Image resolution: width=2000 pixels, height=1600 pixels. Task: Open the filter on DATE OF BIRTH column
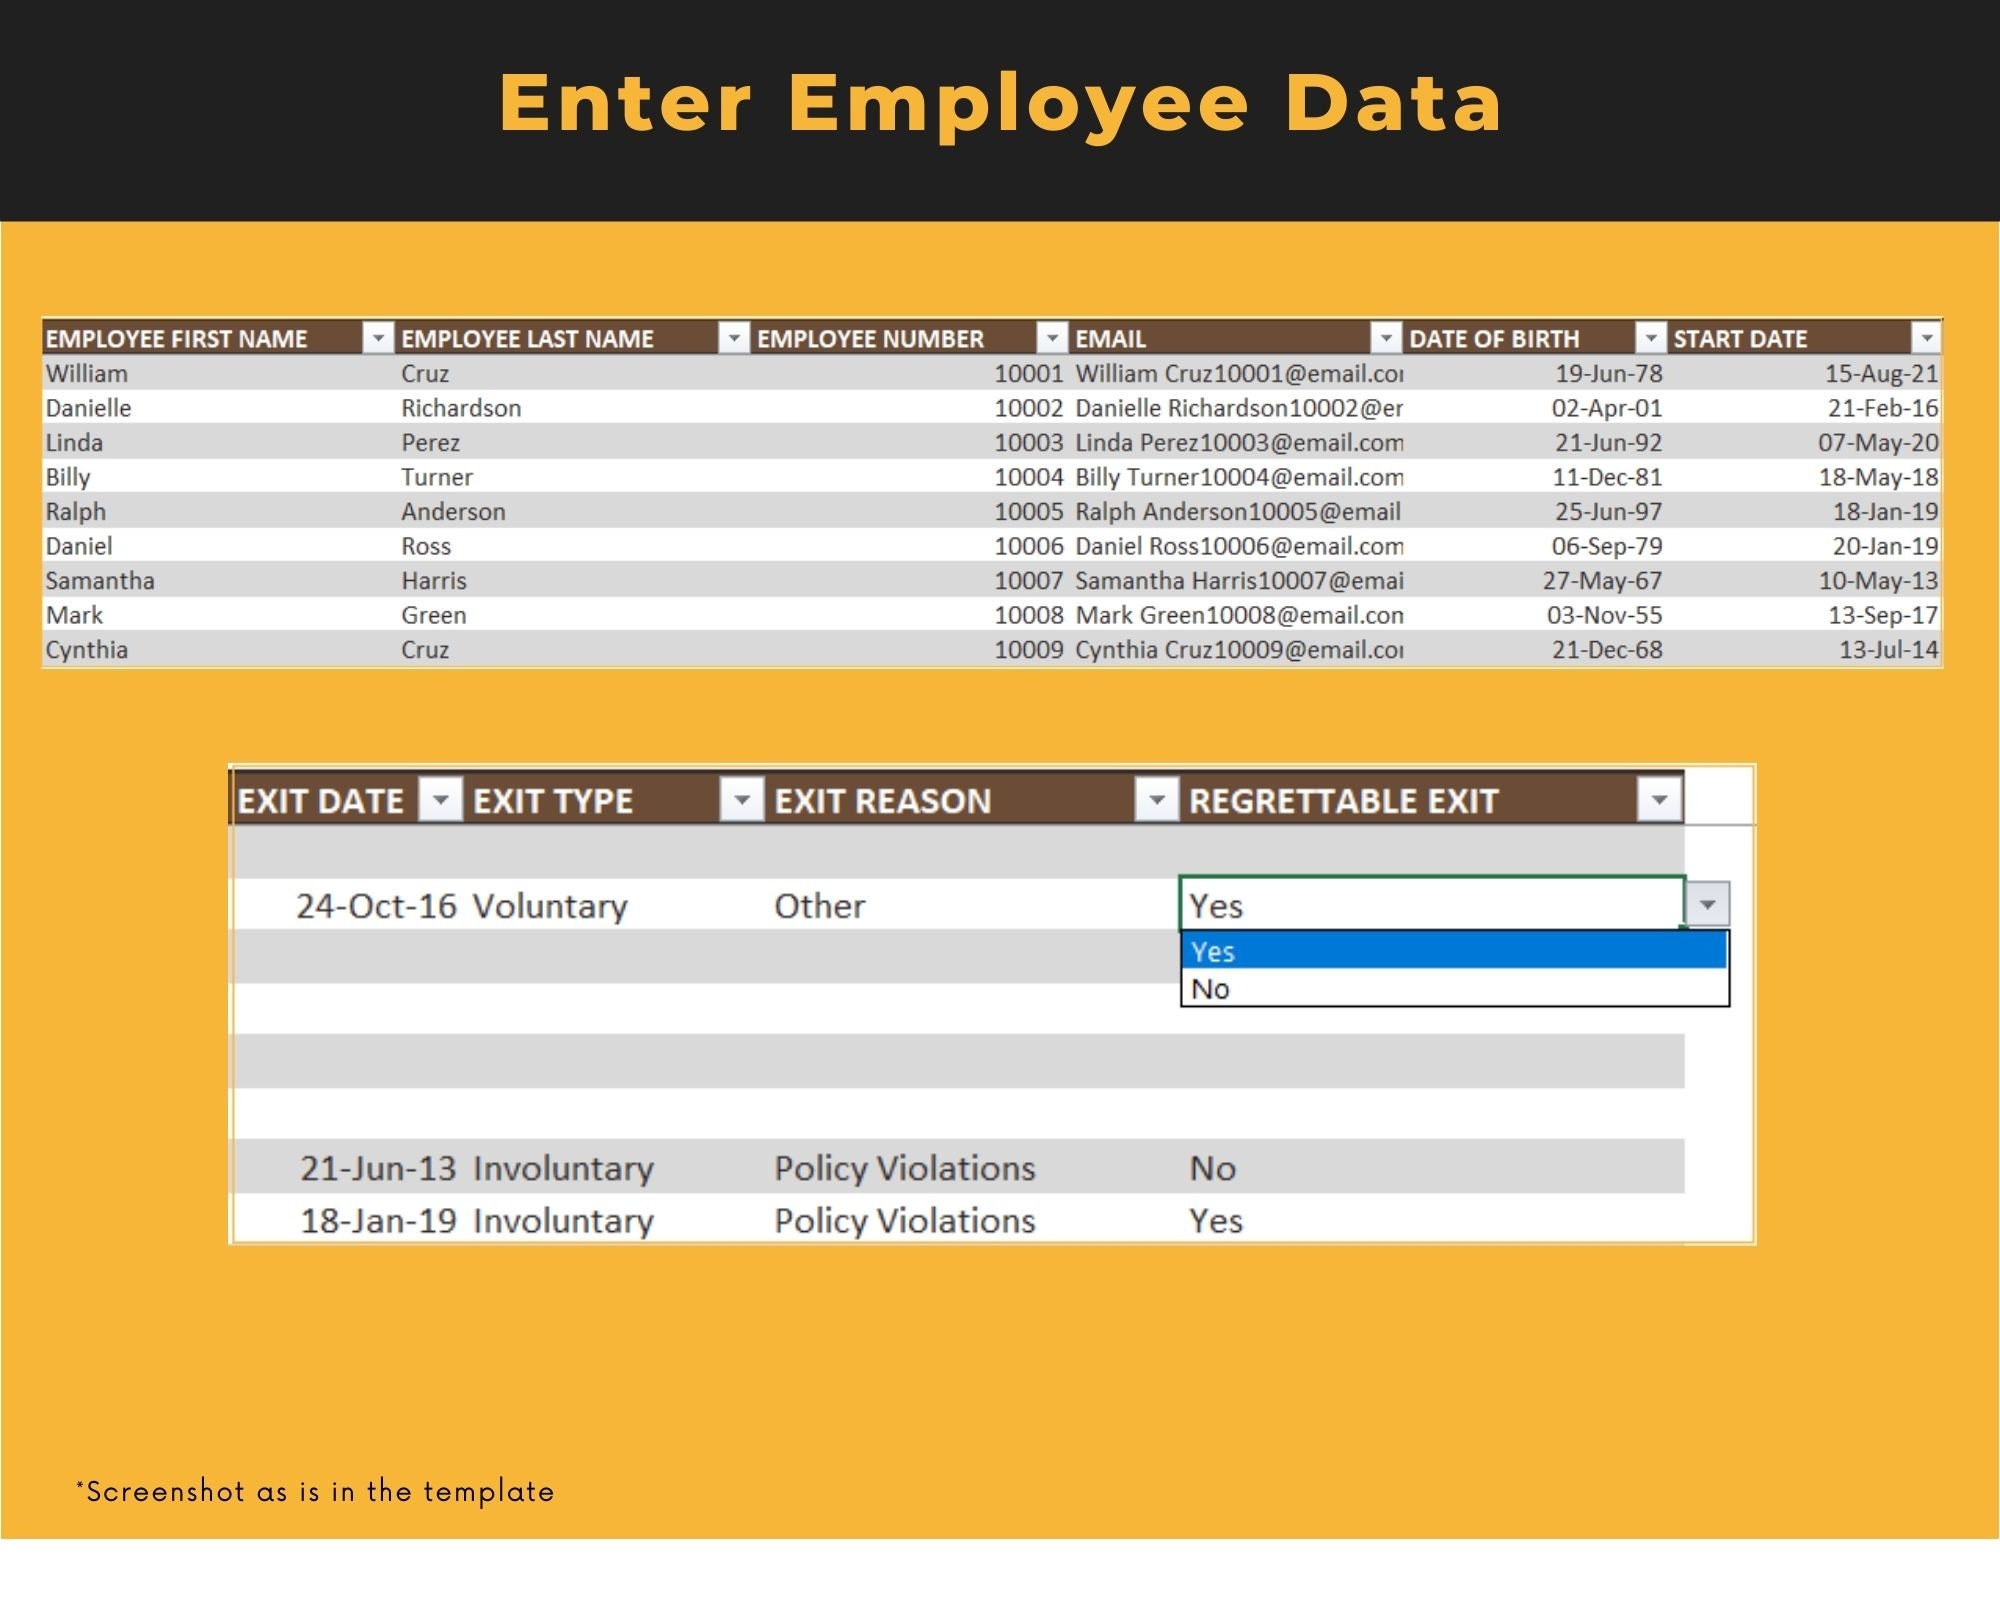[1650, 338]
